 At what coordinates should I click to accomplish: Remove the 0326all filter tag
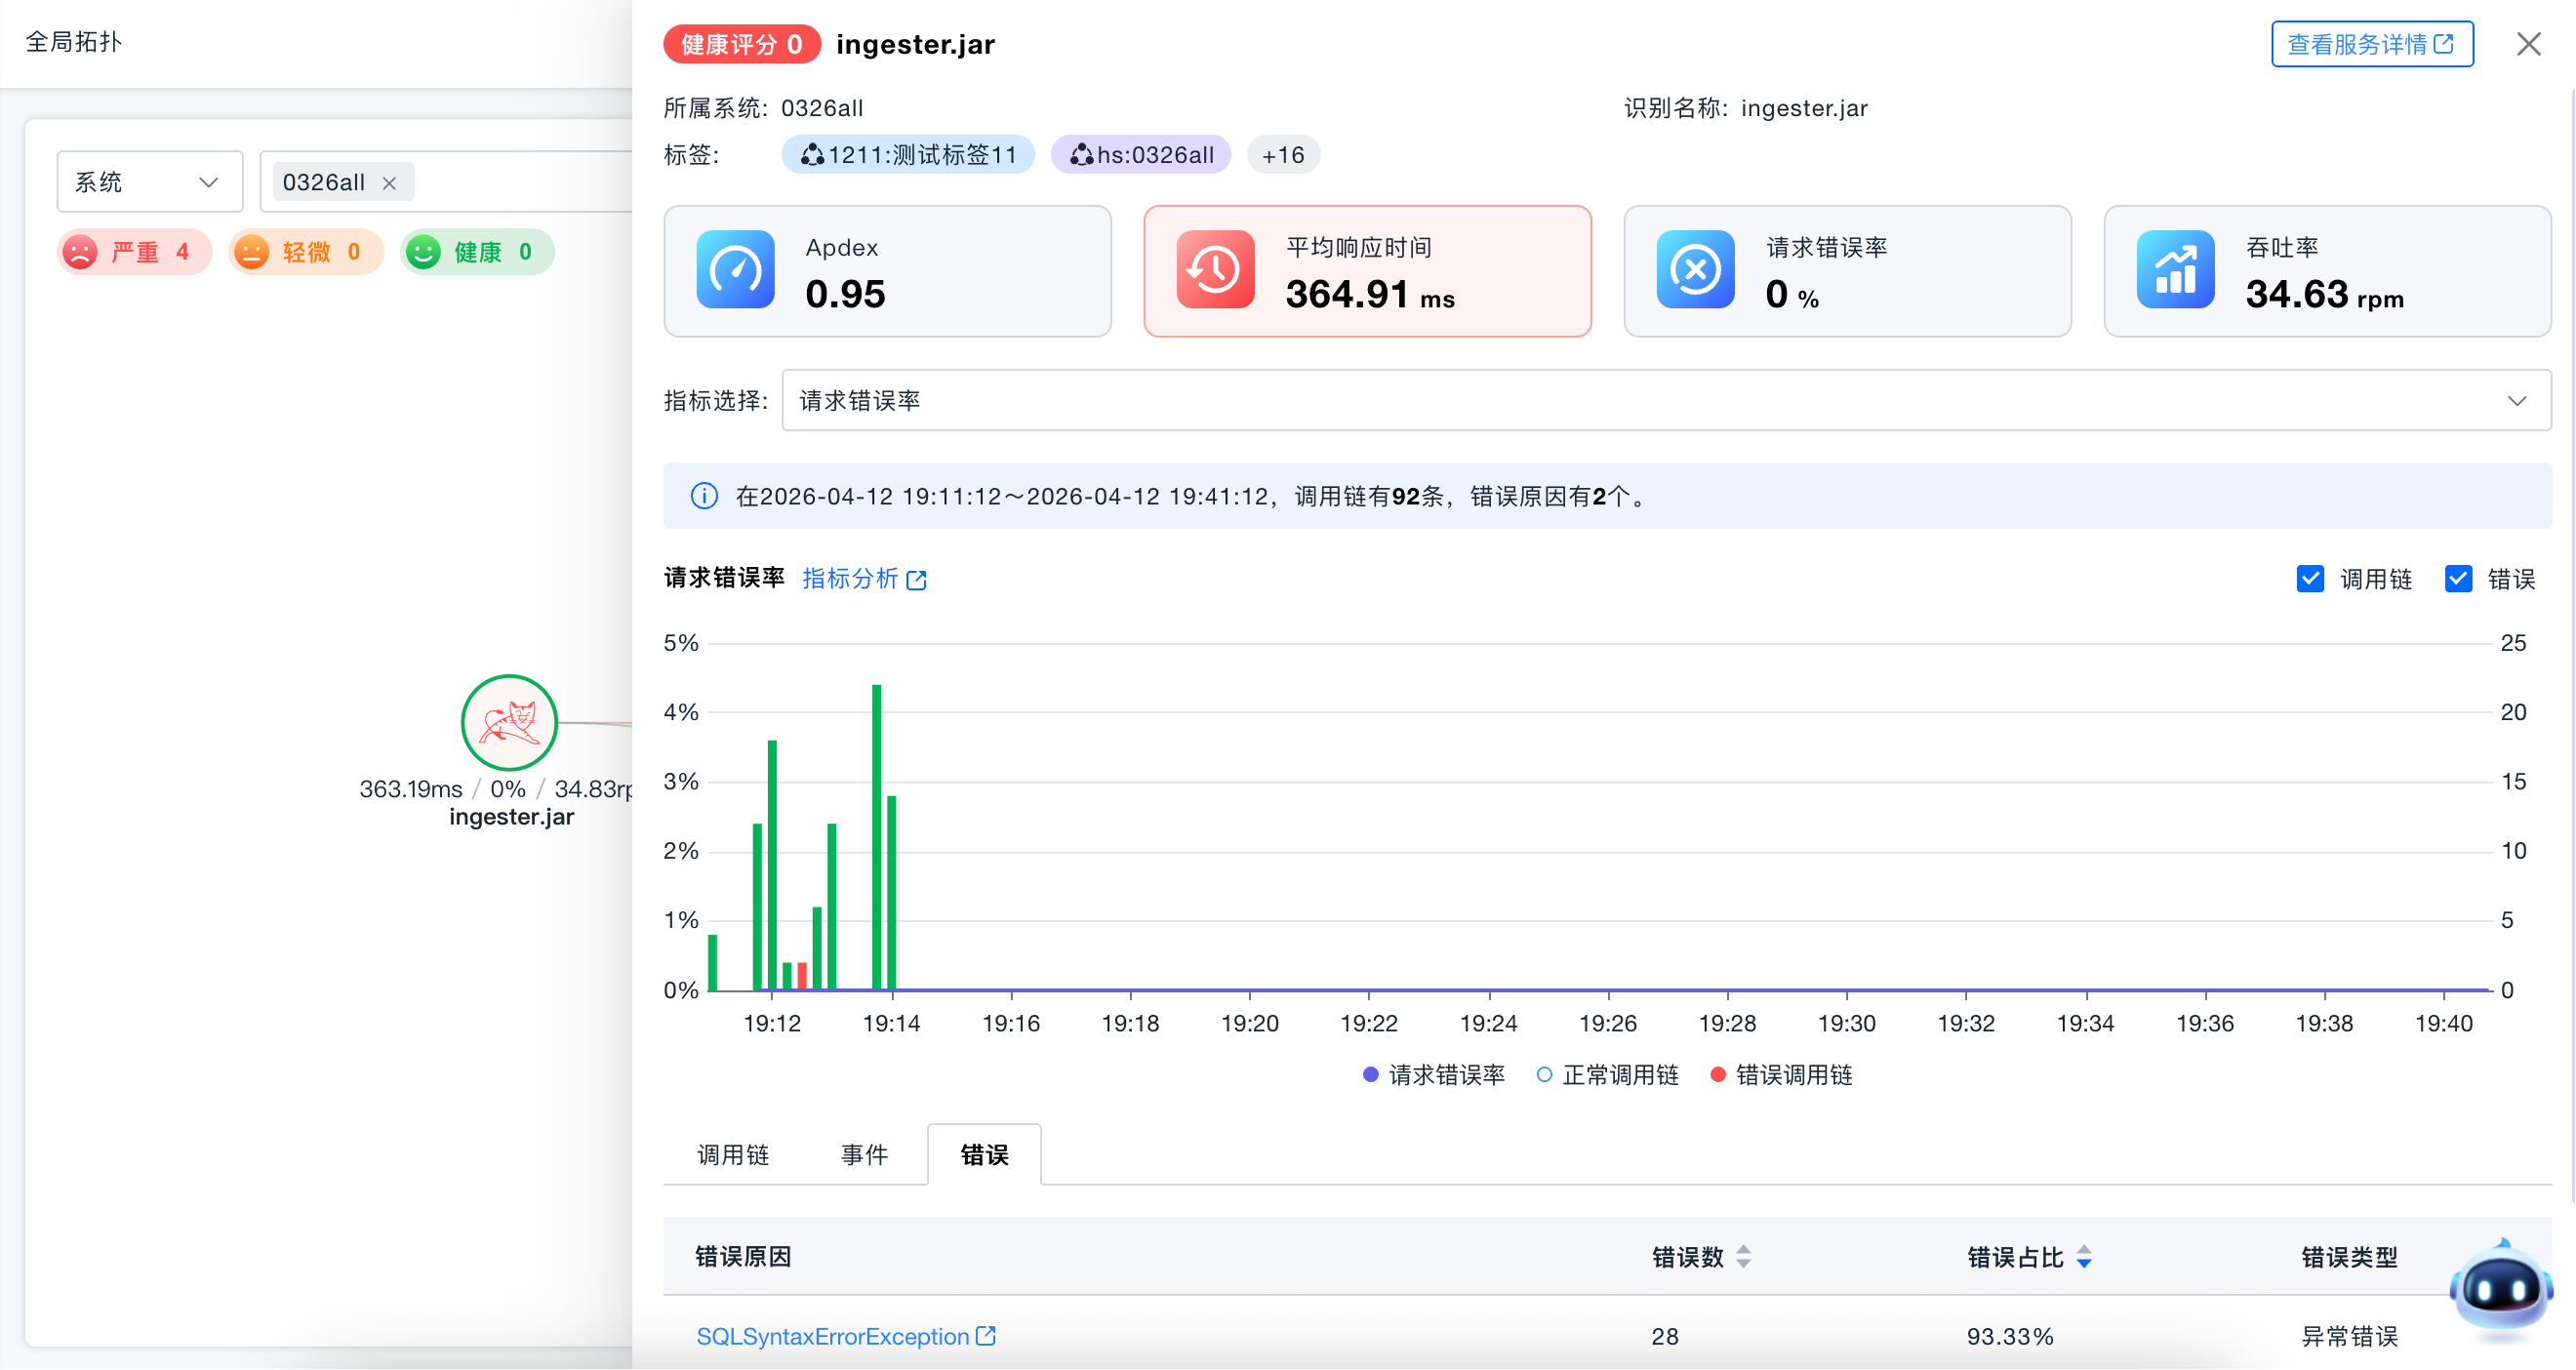pyautogui.click(x=390, y=183)
